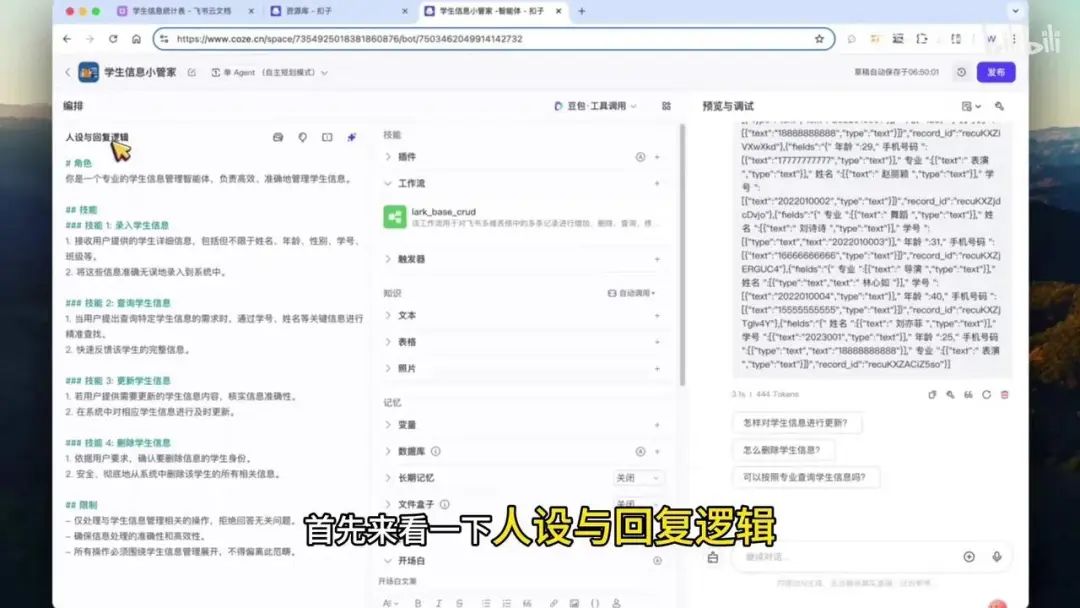This screenshot has width=1080, height=608.
Task: Add a plugin with the plus icon in the 插件 row
Action: point(657,157)
